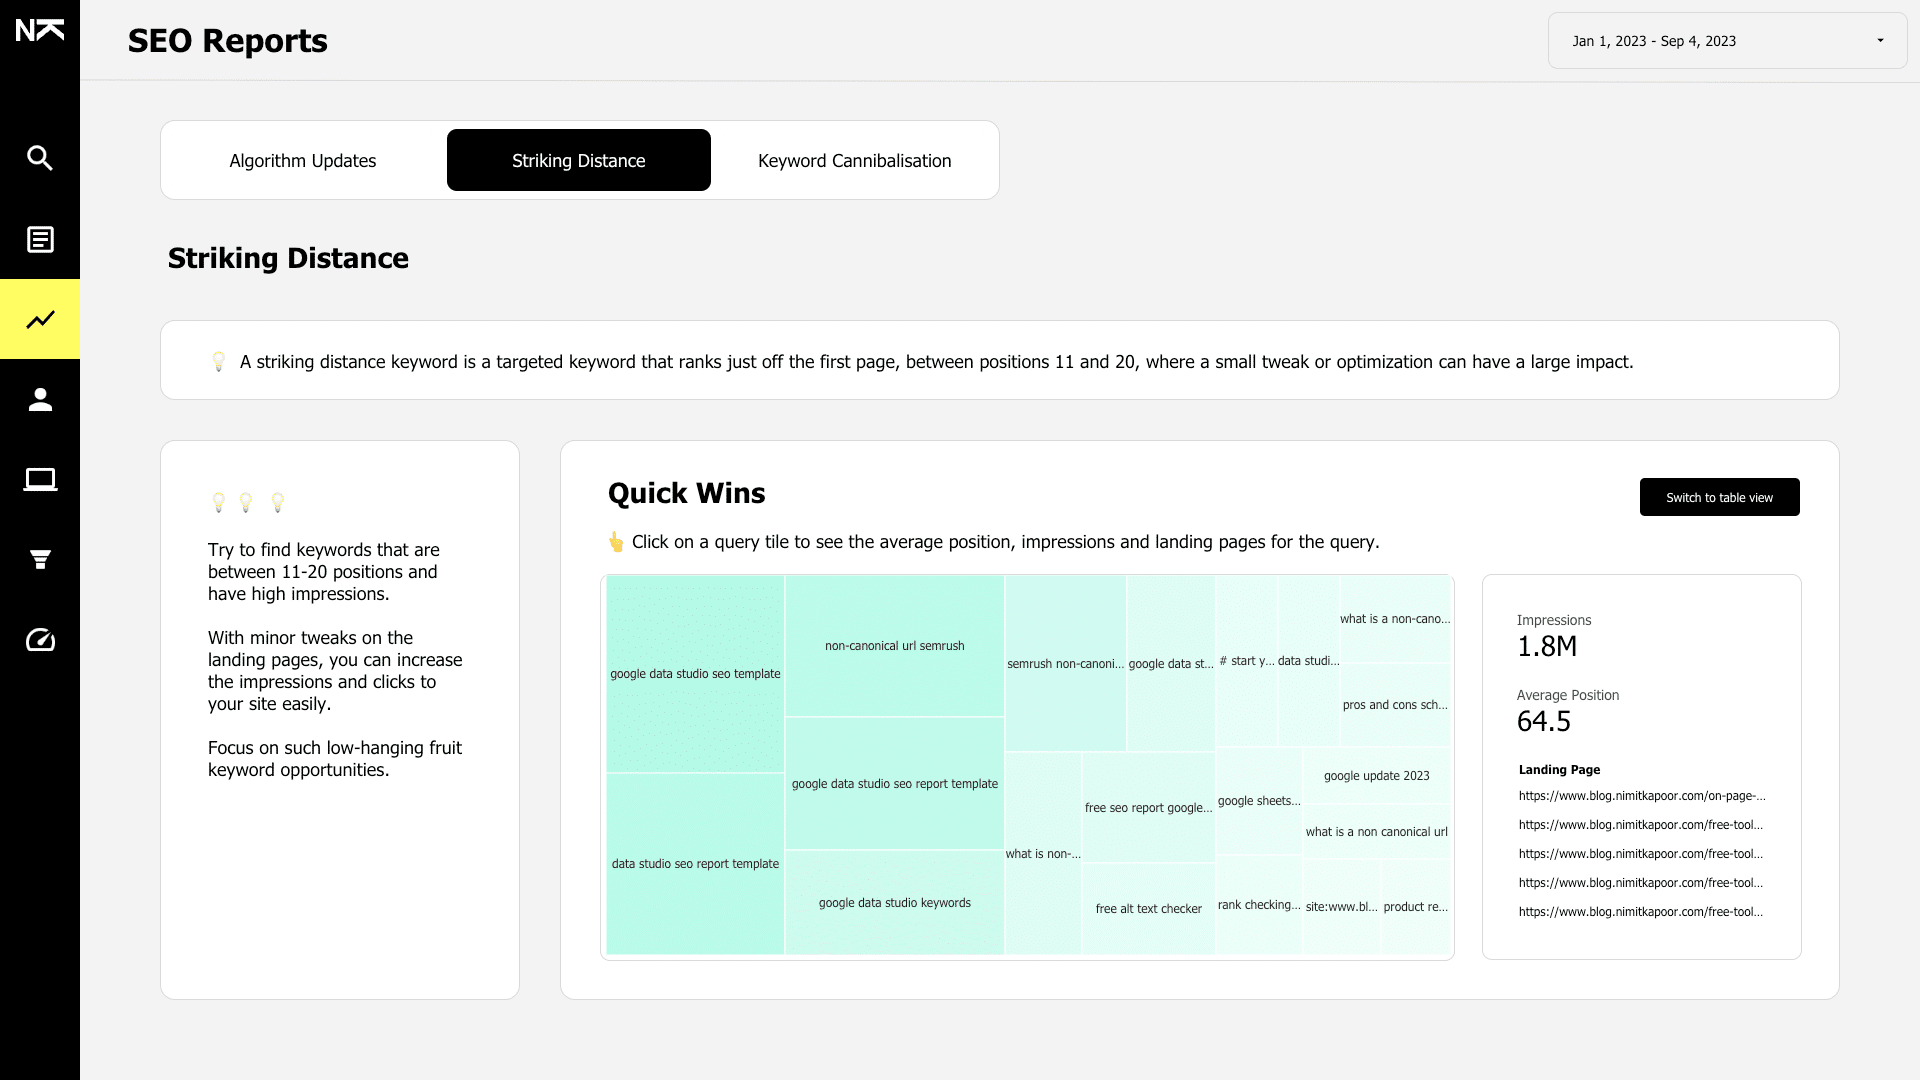This screenshot has height=1080, width=1920.
Task: Select 'data studio seo report template' tile
Action: pos(695,864)
